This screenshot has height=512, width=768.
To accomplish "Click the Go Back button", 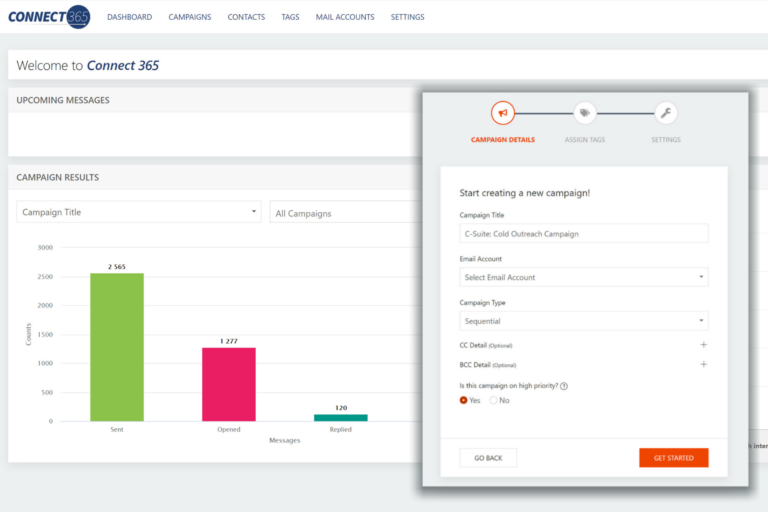I will 488,457.
